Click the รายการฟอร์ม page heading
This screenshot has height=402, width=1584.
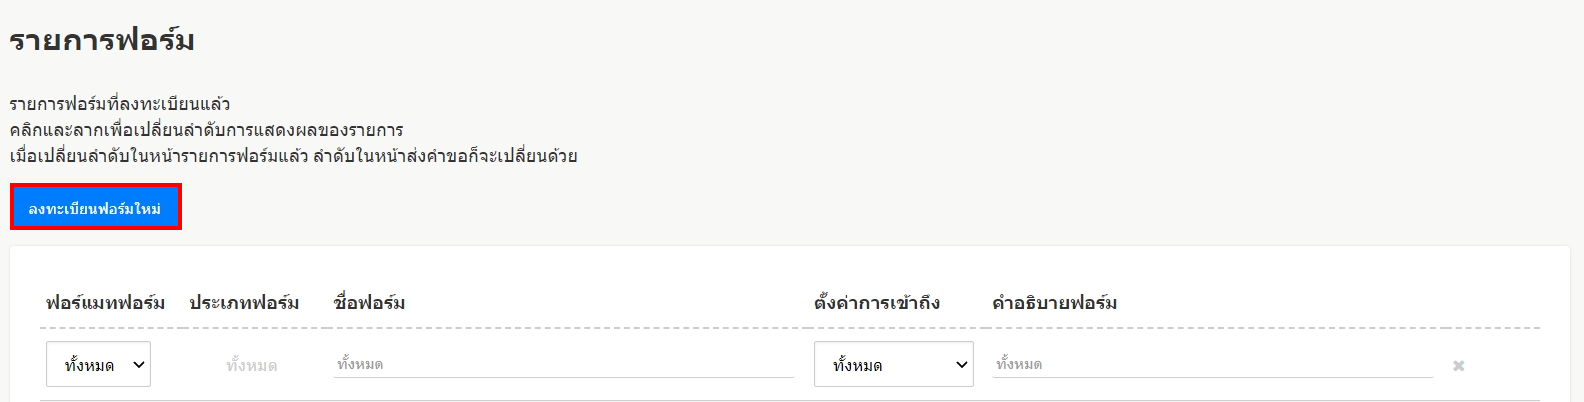(101, 41)
